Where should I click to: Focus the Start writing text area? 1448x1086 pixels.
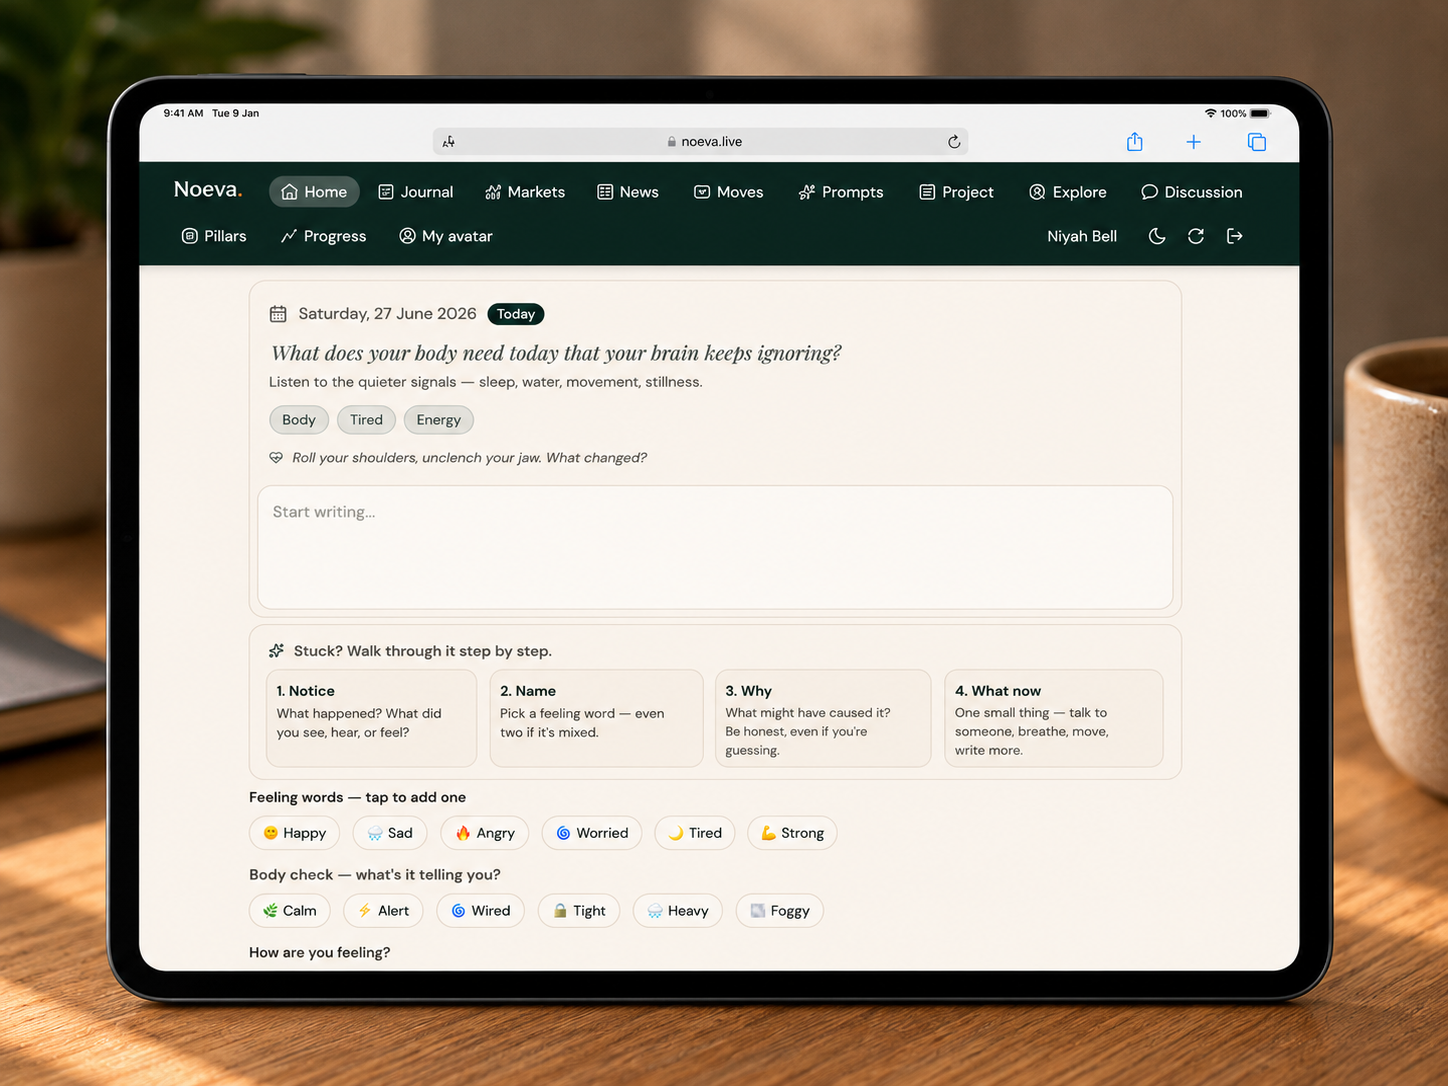coord(715,547)
